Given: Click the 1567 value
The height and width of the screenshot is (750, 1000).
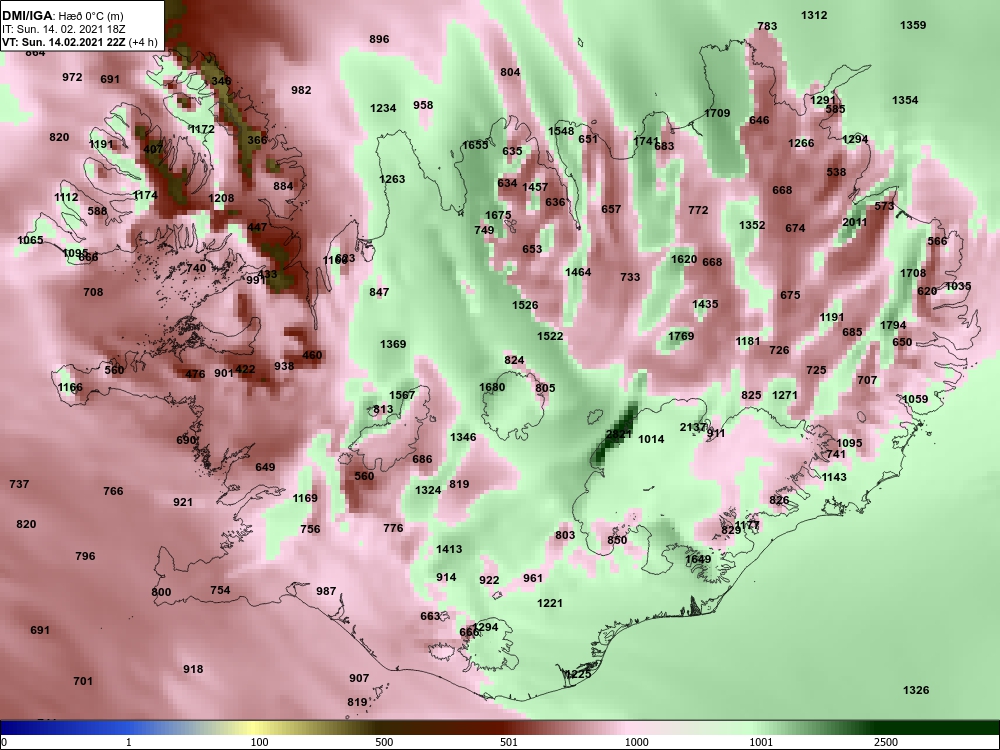Looking at the screenshot, I should tap(402, 395).
